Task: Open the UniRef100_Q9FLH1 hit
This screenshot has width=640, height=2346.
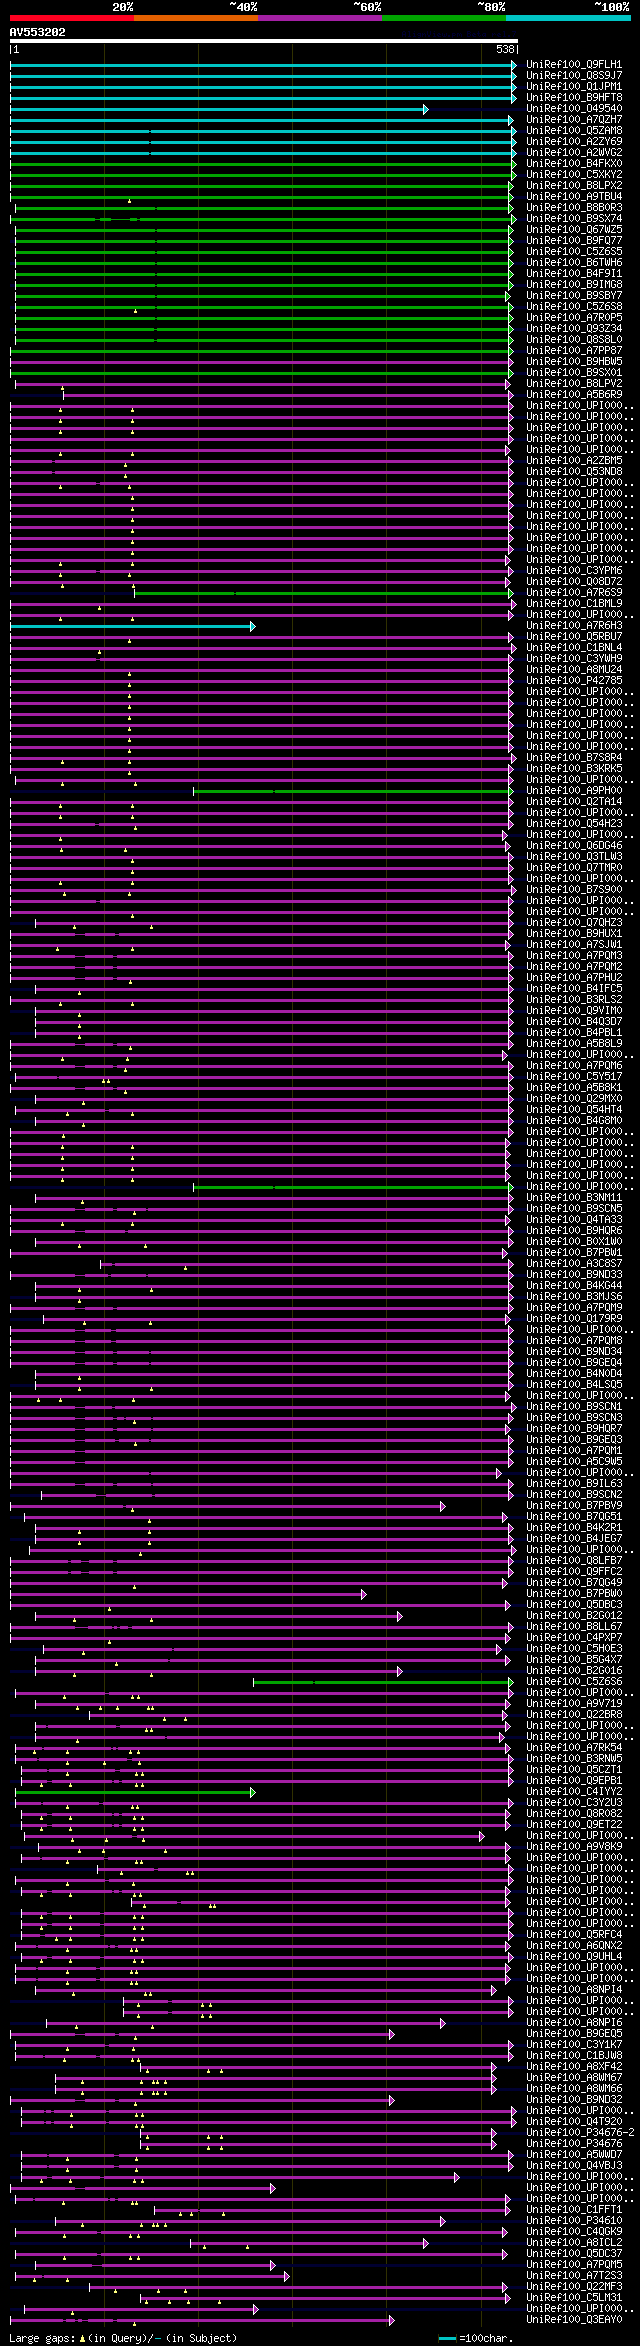Action: tap(574, 65)
